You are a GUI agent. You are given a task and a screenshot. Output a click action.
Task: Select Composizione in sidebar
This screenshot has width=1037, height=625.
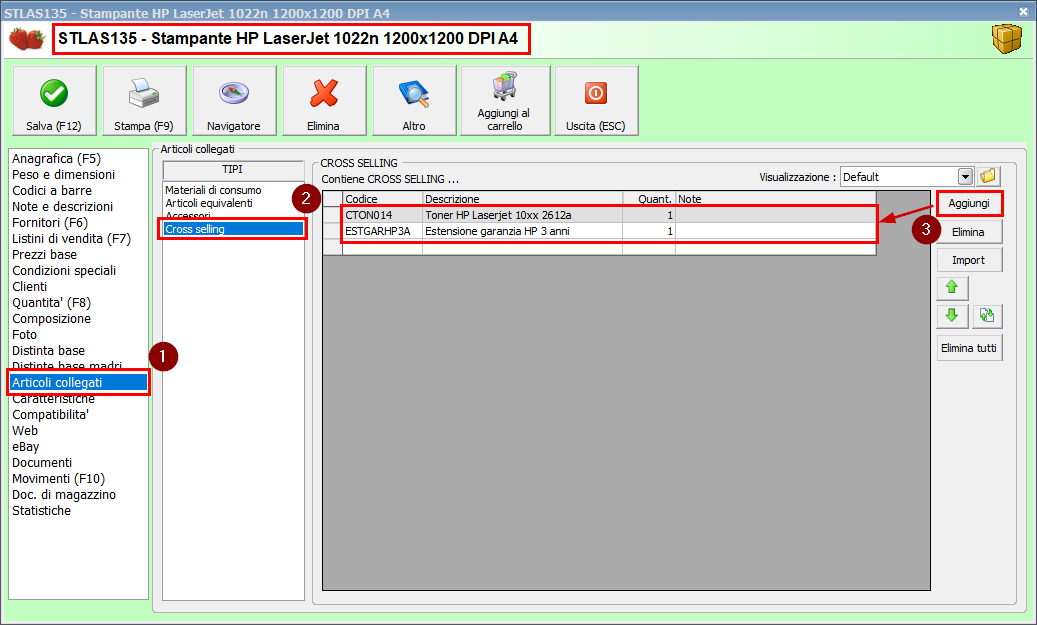[52, 319]
